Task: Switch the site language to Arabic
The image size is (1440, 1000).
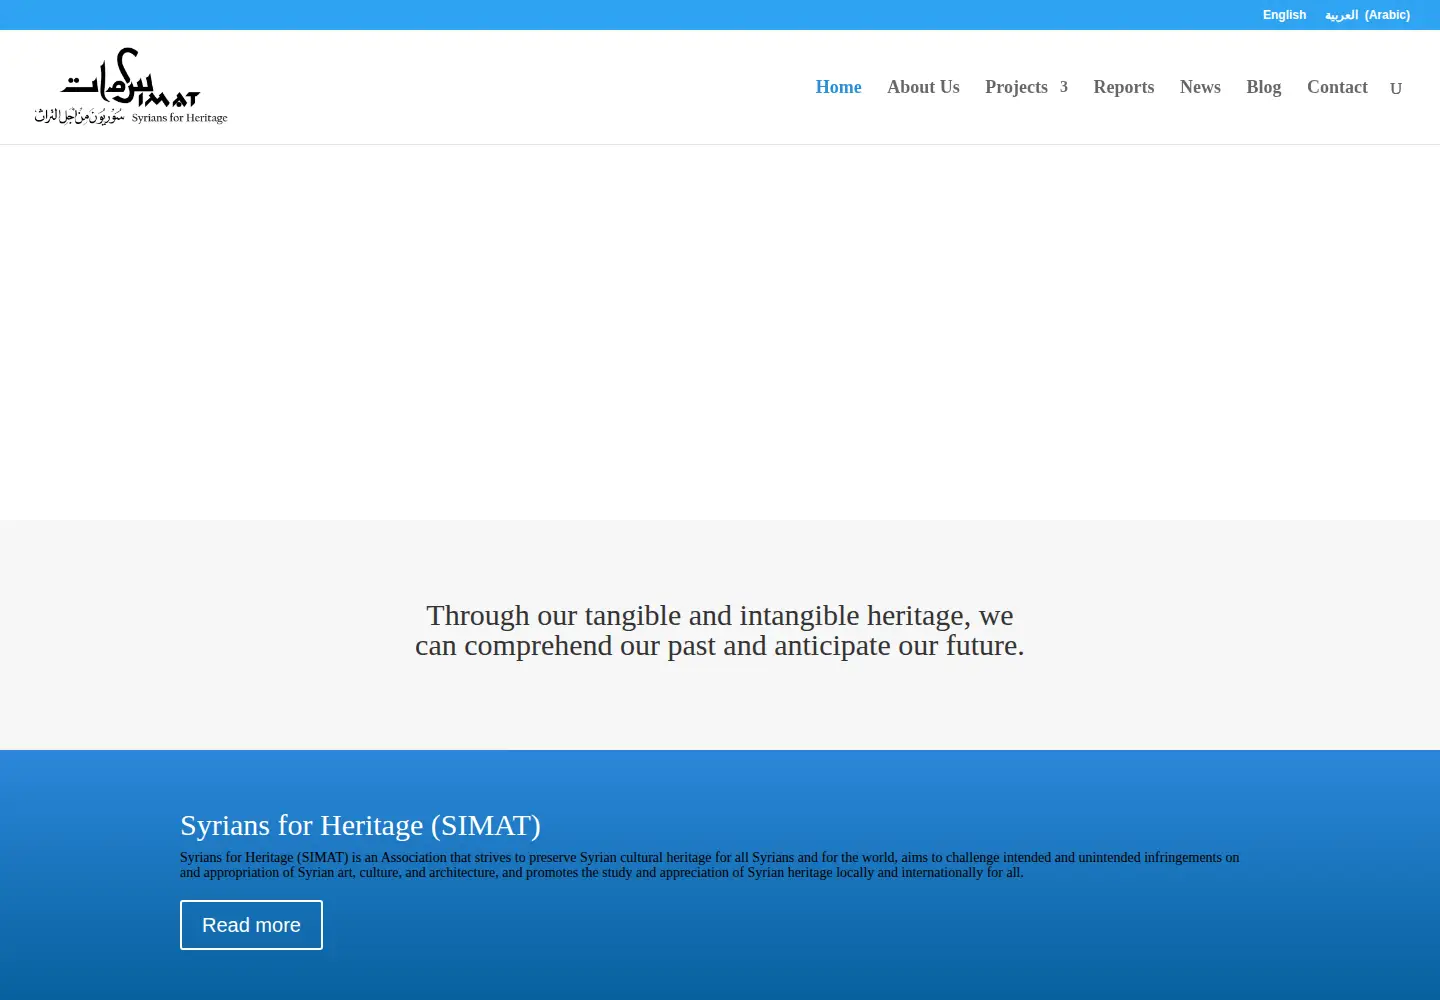Action: [1367, 15]
